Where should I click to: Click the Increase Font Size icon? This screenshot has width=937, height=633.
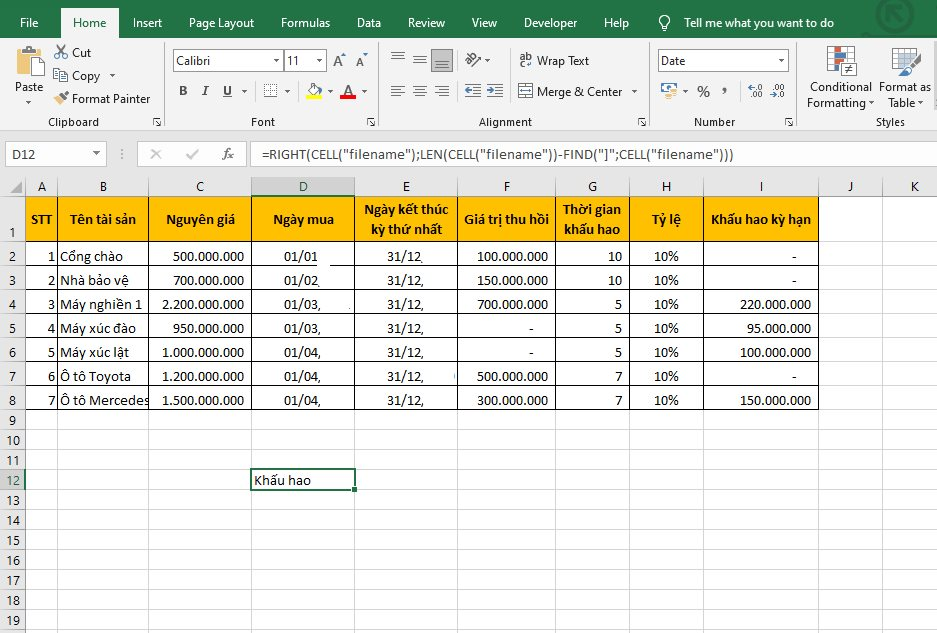pyautogui.click(x=339, y=61)
